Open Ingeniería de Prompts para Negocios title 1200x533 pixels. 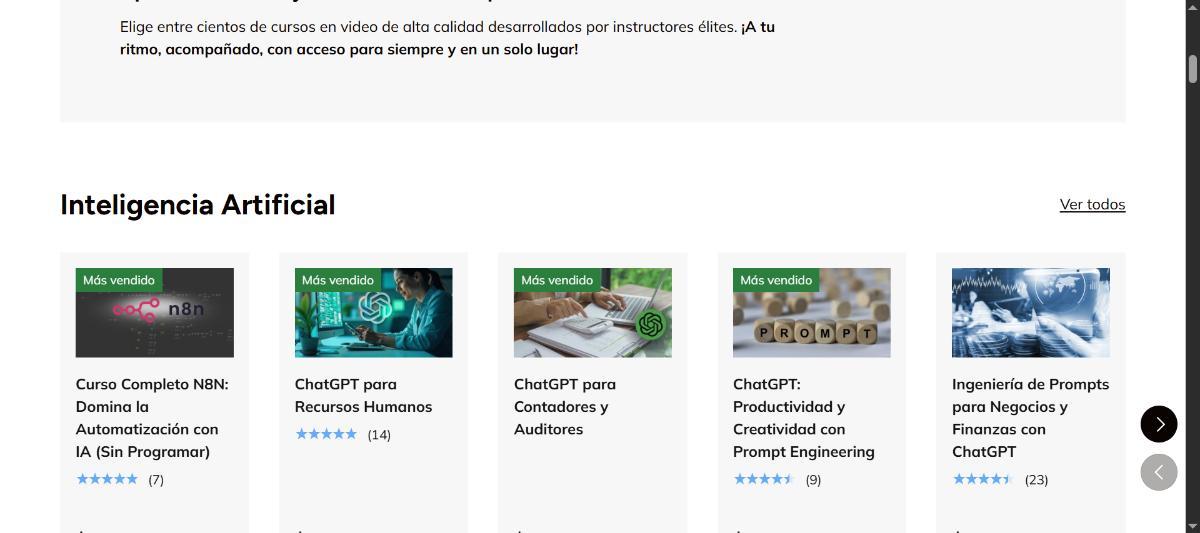[1030, 418]
